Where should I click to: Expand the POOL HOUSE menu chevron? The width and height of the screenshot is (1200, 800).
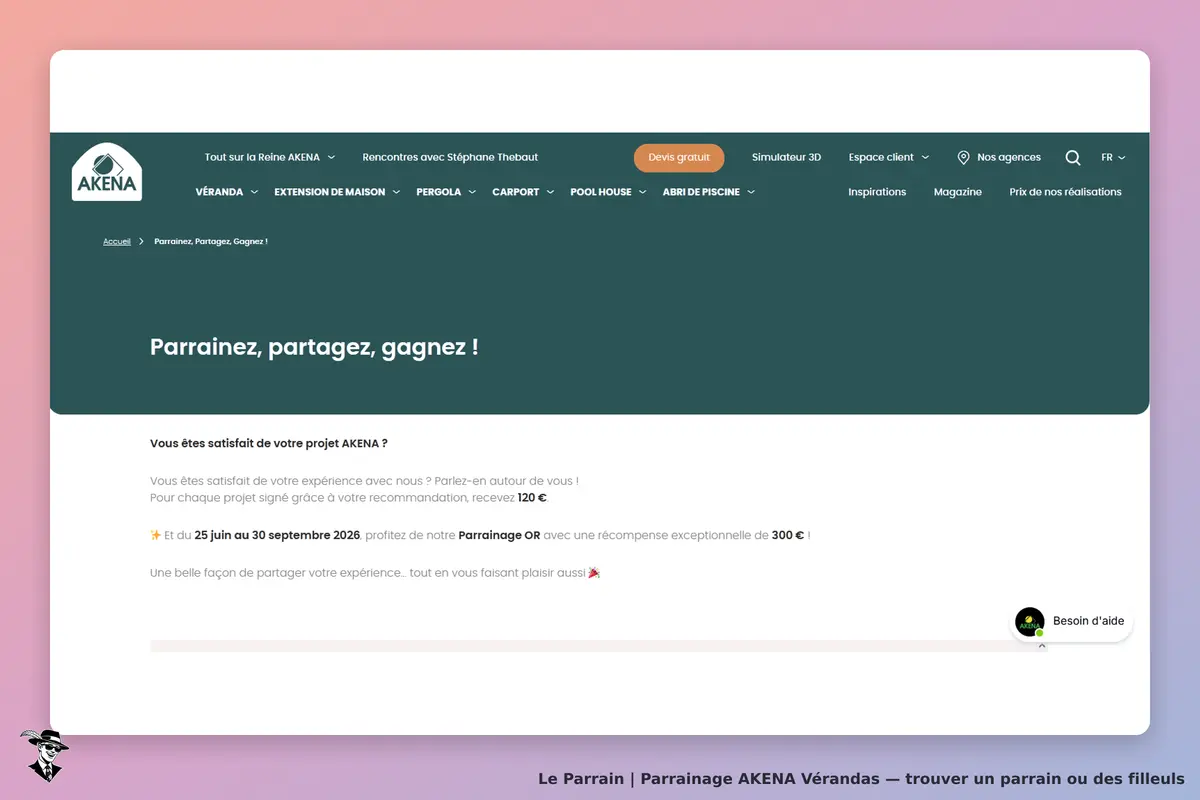click(x=642, y=192)
